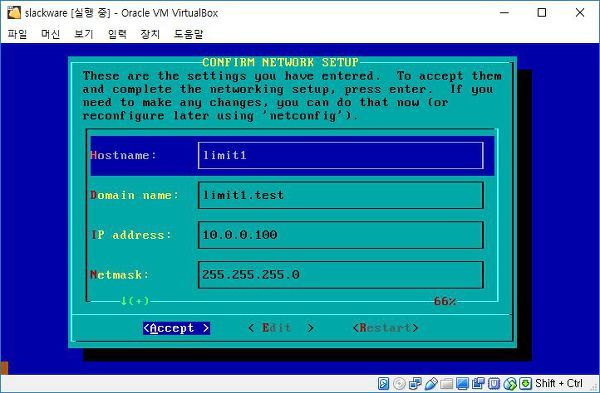Click the Netmask field 255.255.255.0

pyautogui.click(x=341, y=275)
